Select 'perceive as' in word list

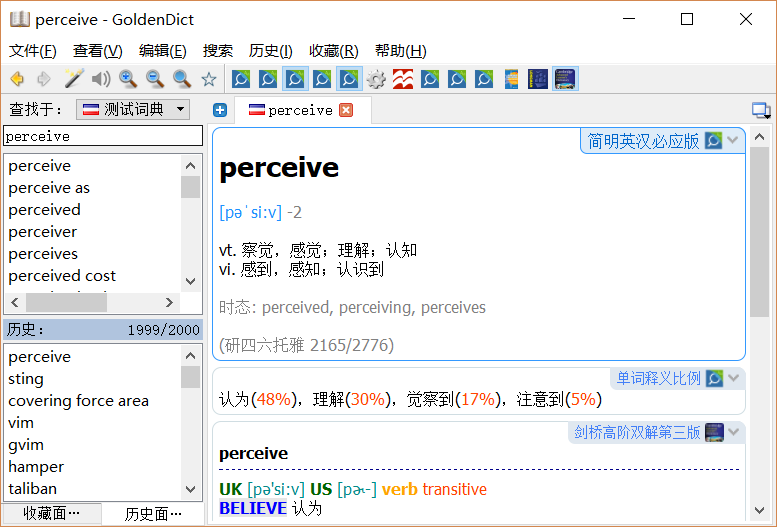(49, 188)
